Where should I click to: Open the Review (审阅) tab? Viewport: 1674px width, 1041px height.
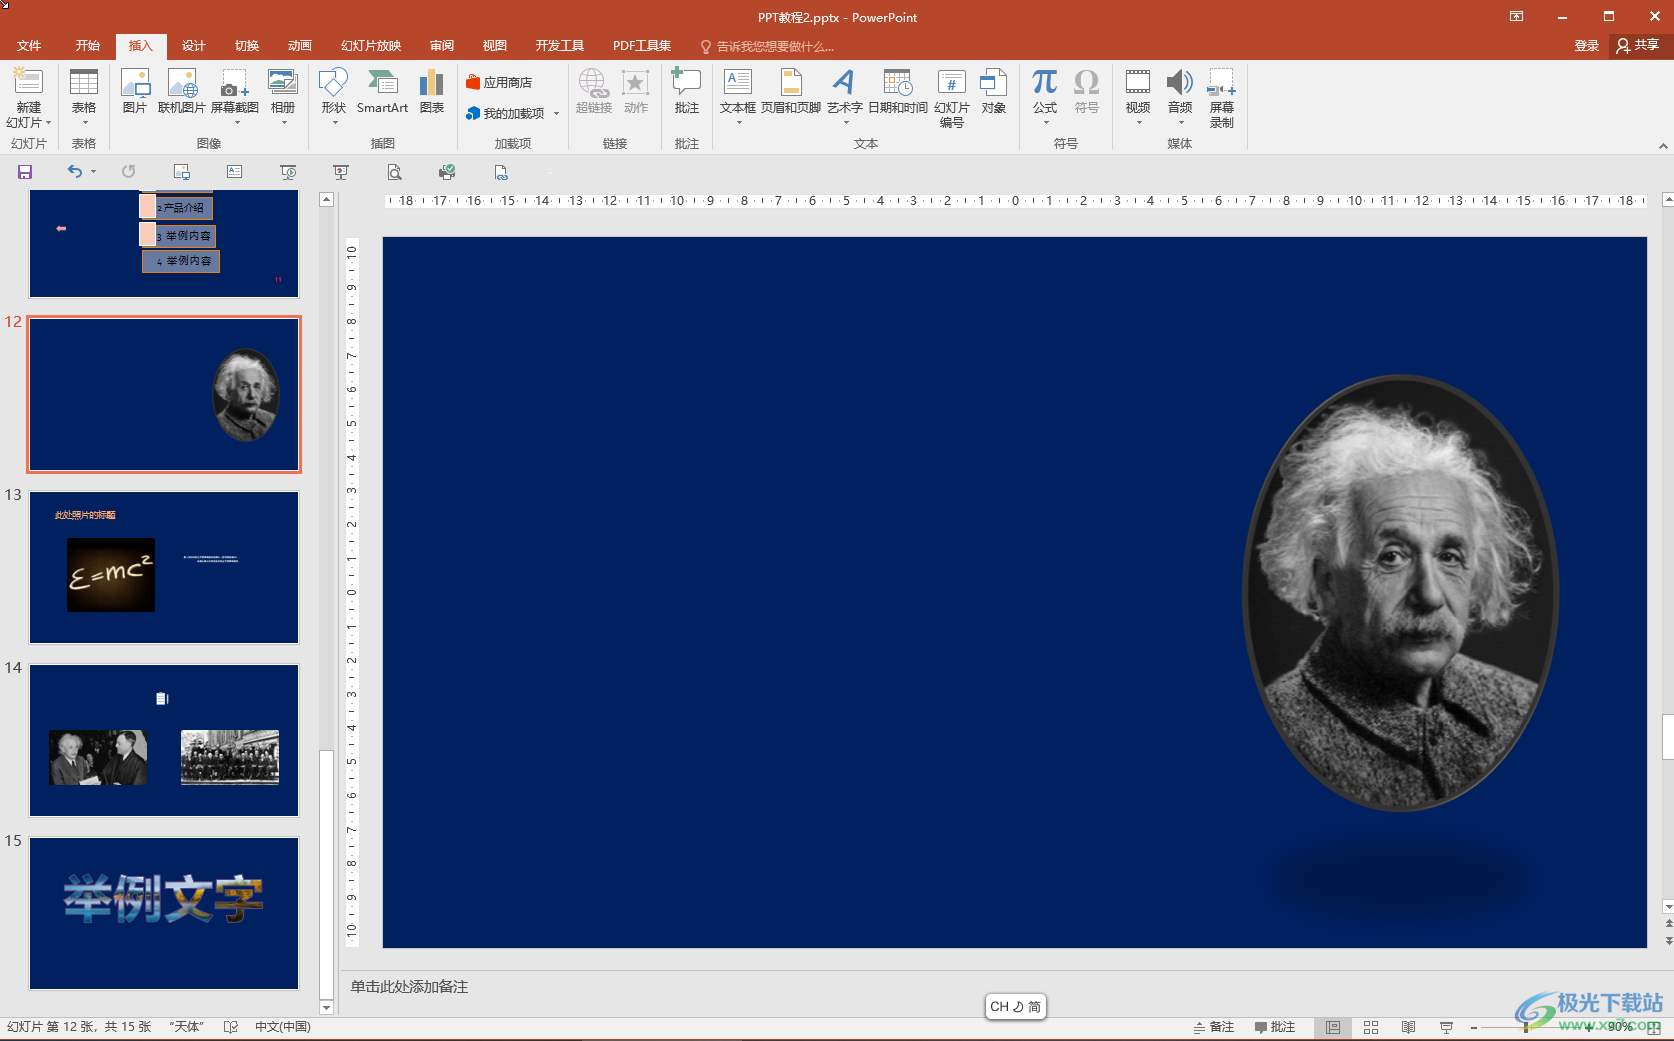point(442,46)
